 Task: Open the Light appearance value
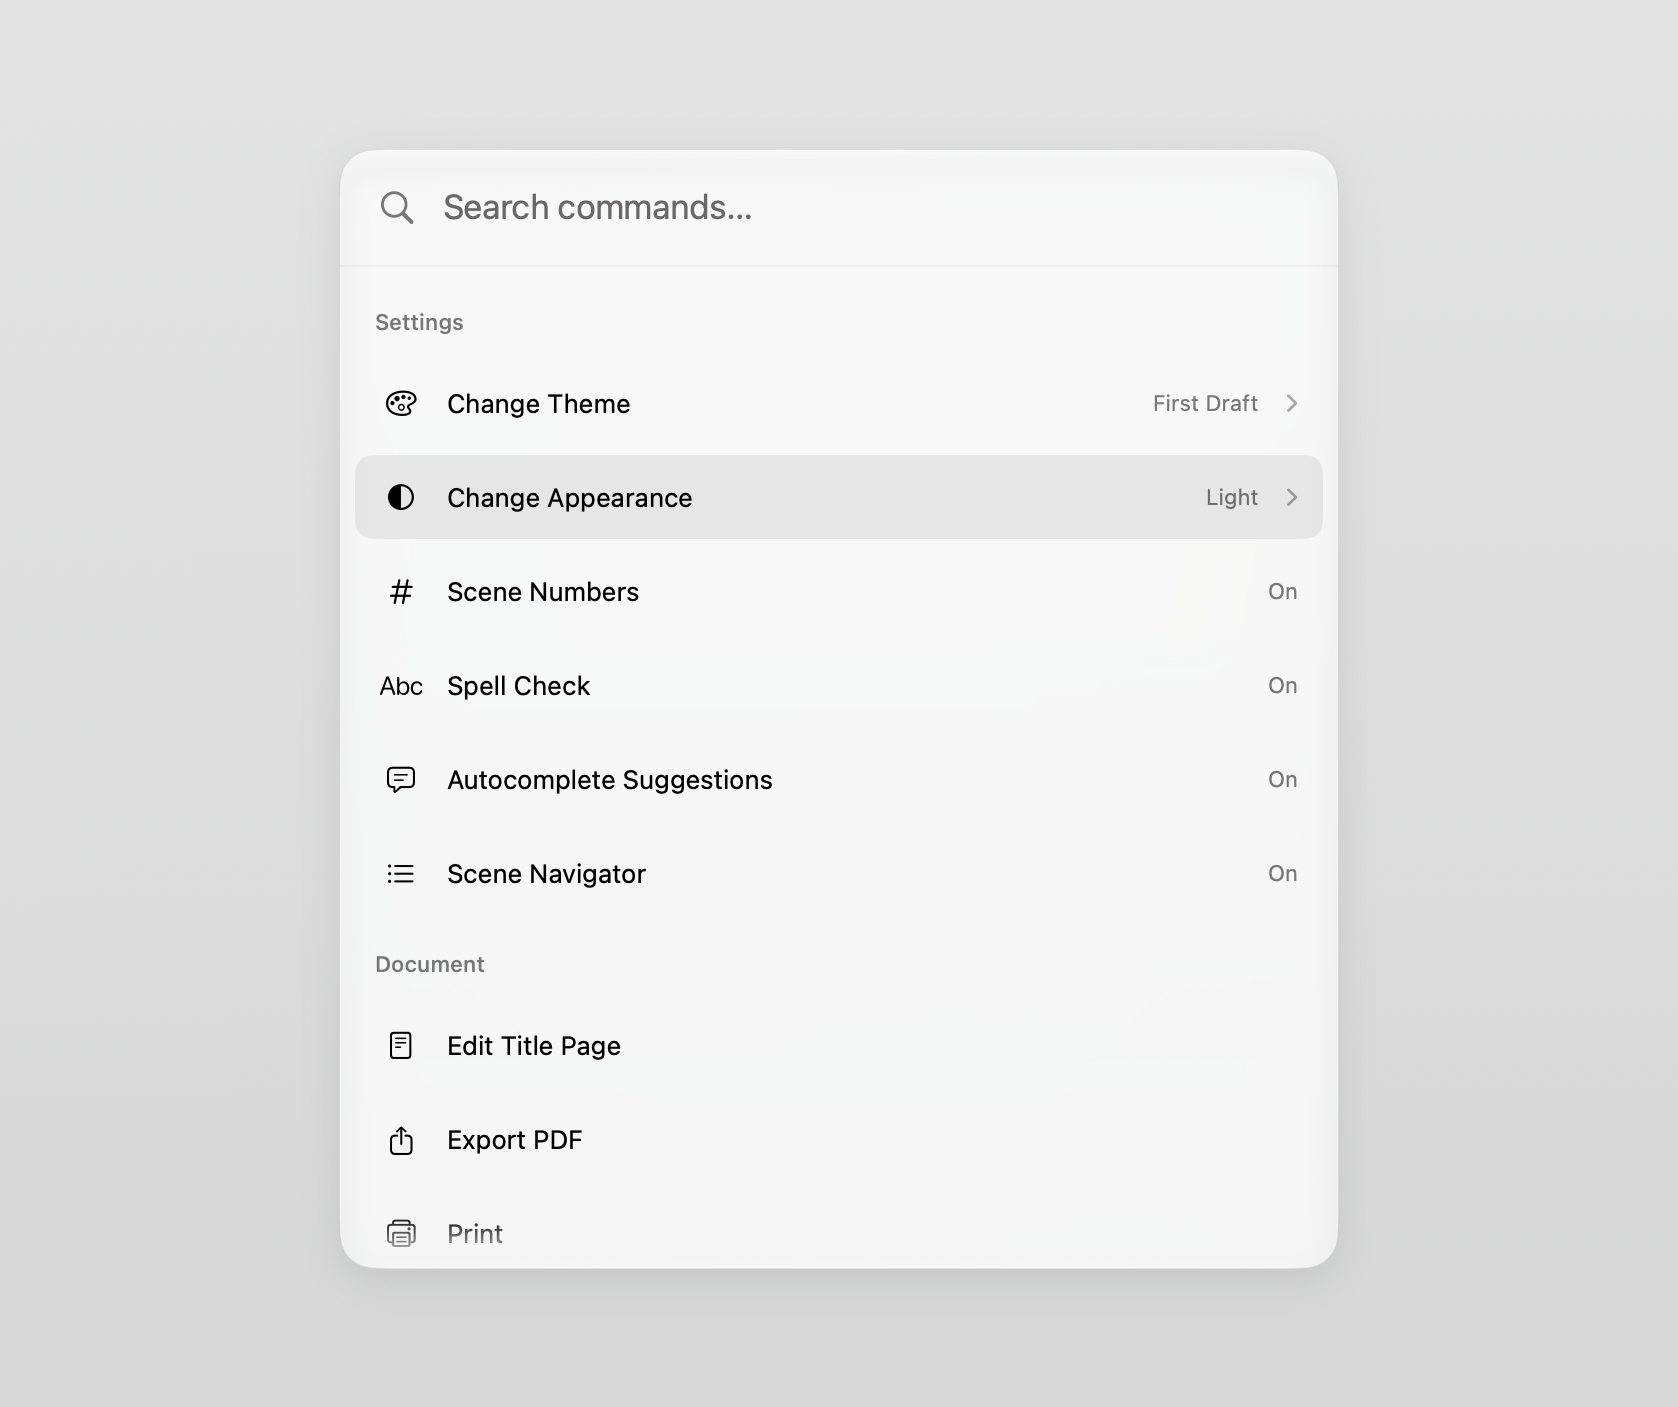pyautogui.click(x=1231, y=497)
